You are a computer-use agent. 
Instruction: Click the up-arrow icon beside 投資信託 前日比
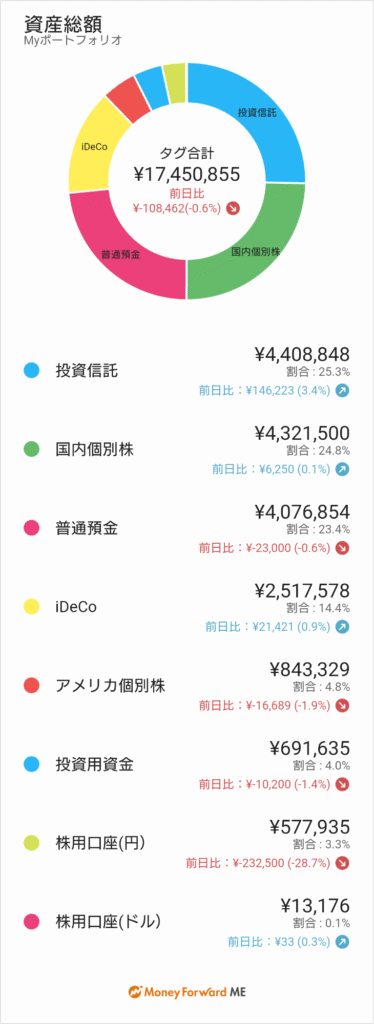tap(343, 391)
